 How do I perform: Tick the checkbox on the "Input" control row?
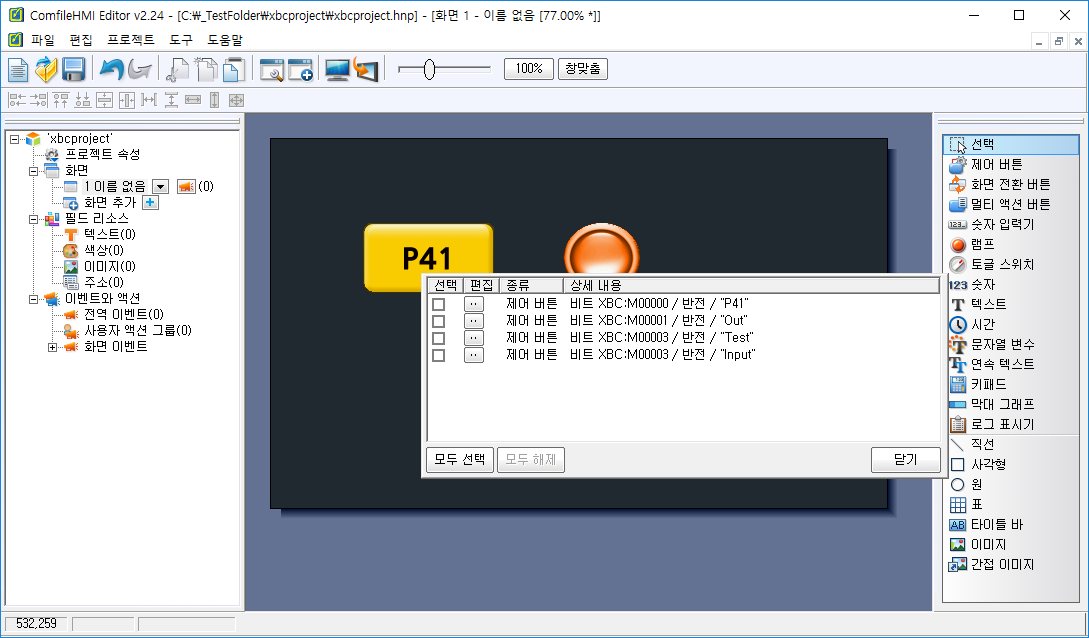[x=437, y=354]
